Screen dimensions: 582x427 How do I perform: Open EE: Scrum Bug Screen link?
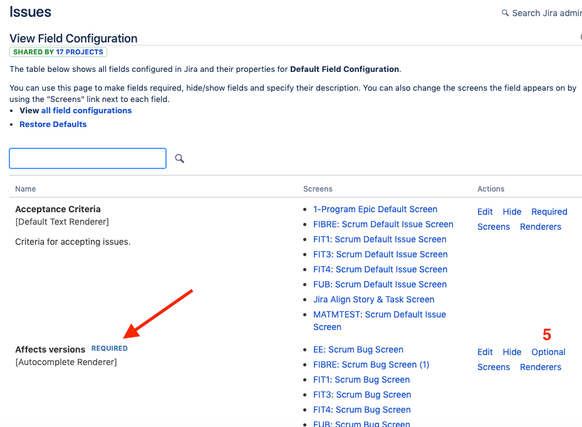[358, 350]
